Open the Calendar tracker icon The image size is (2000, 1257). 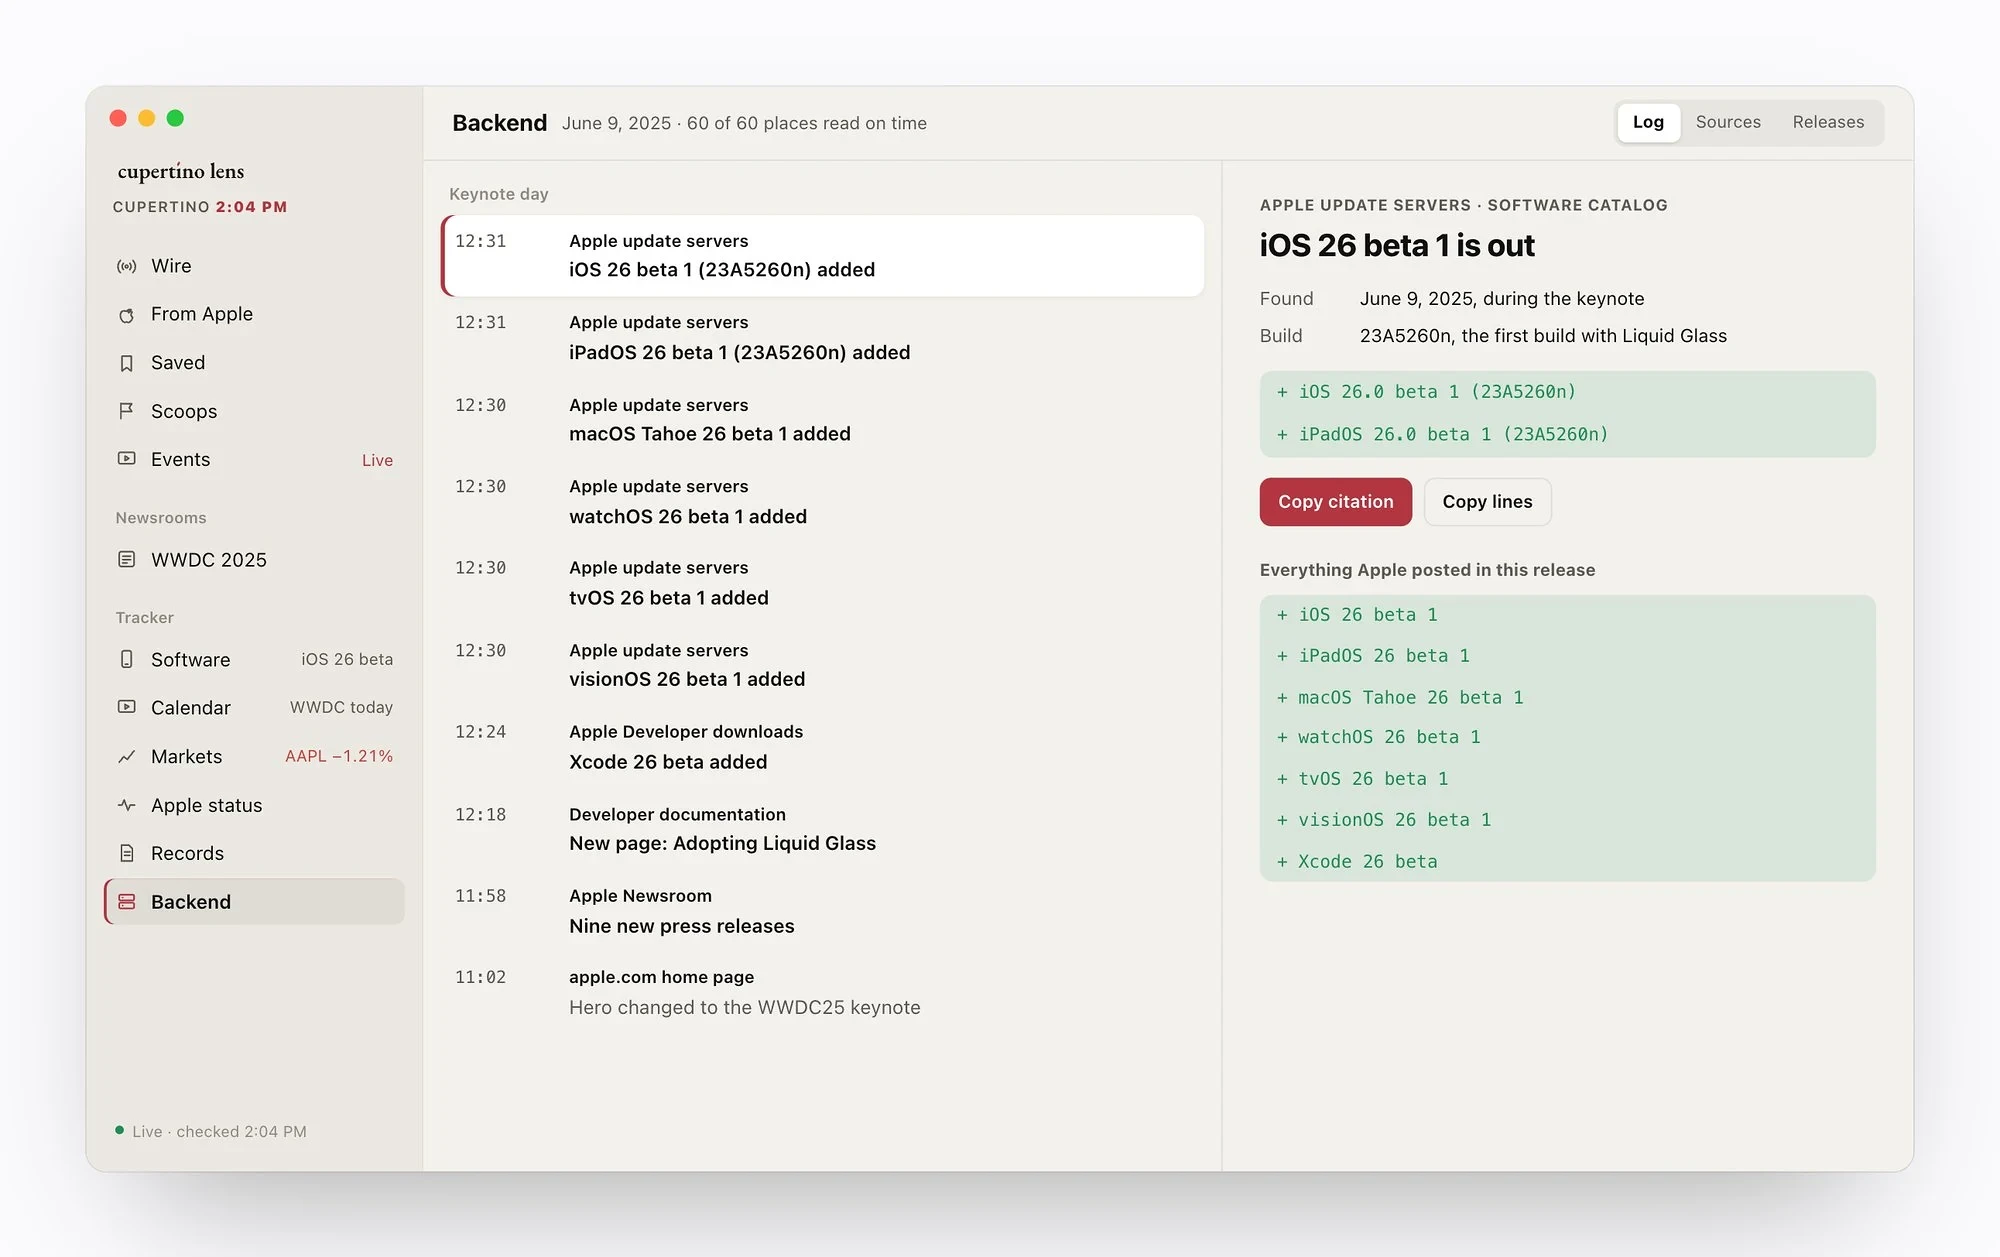[x=126, y=708]
